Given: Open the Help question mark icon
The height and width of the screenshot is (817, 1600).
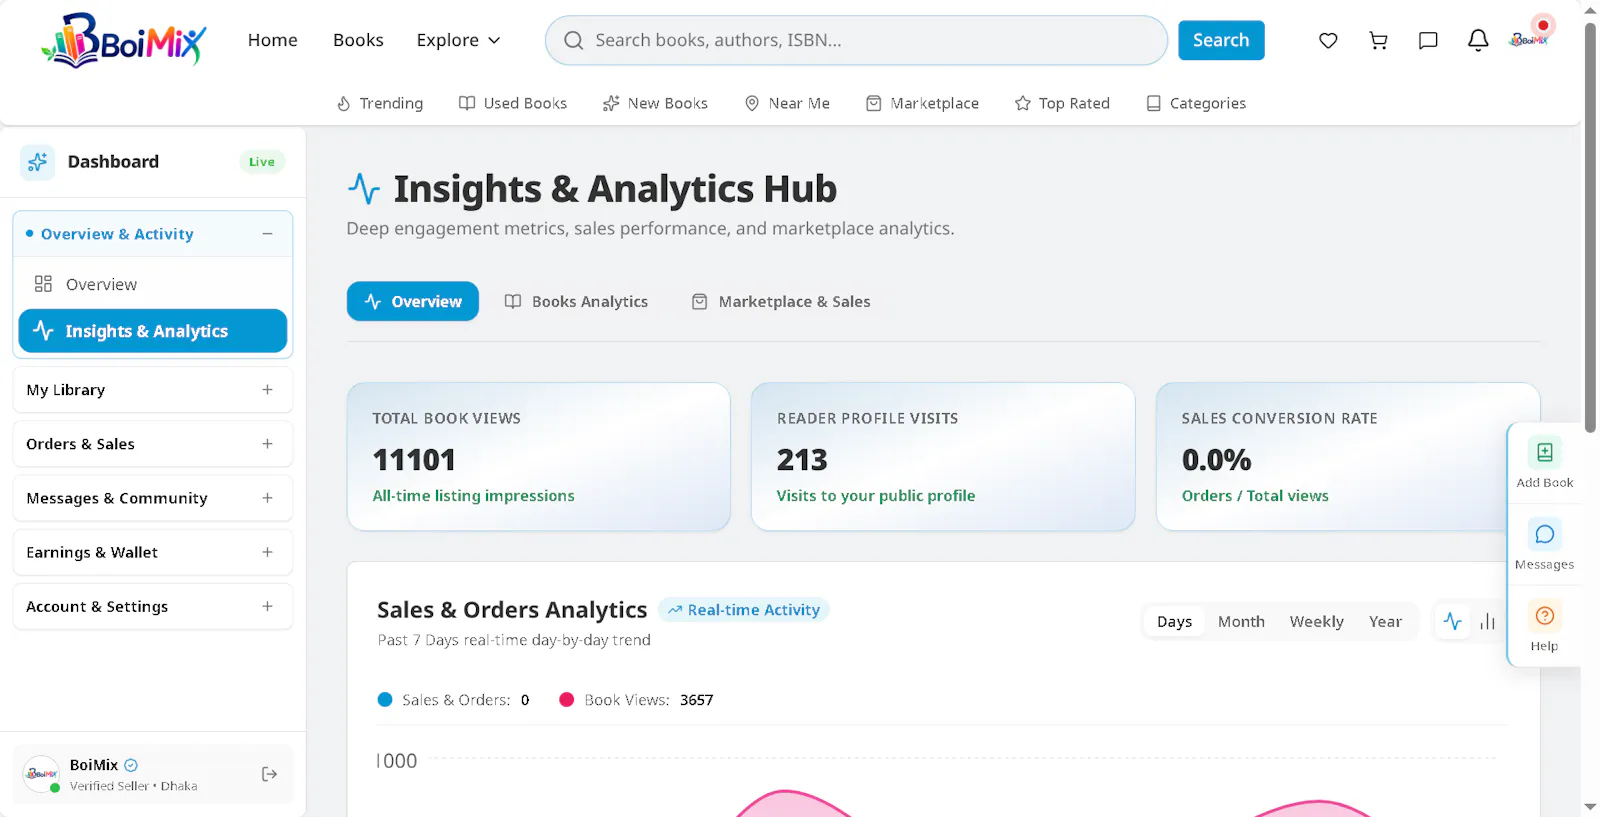Looking at the screenshot, I should (1545, 616).
